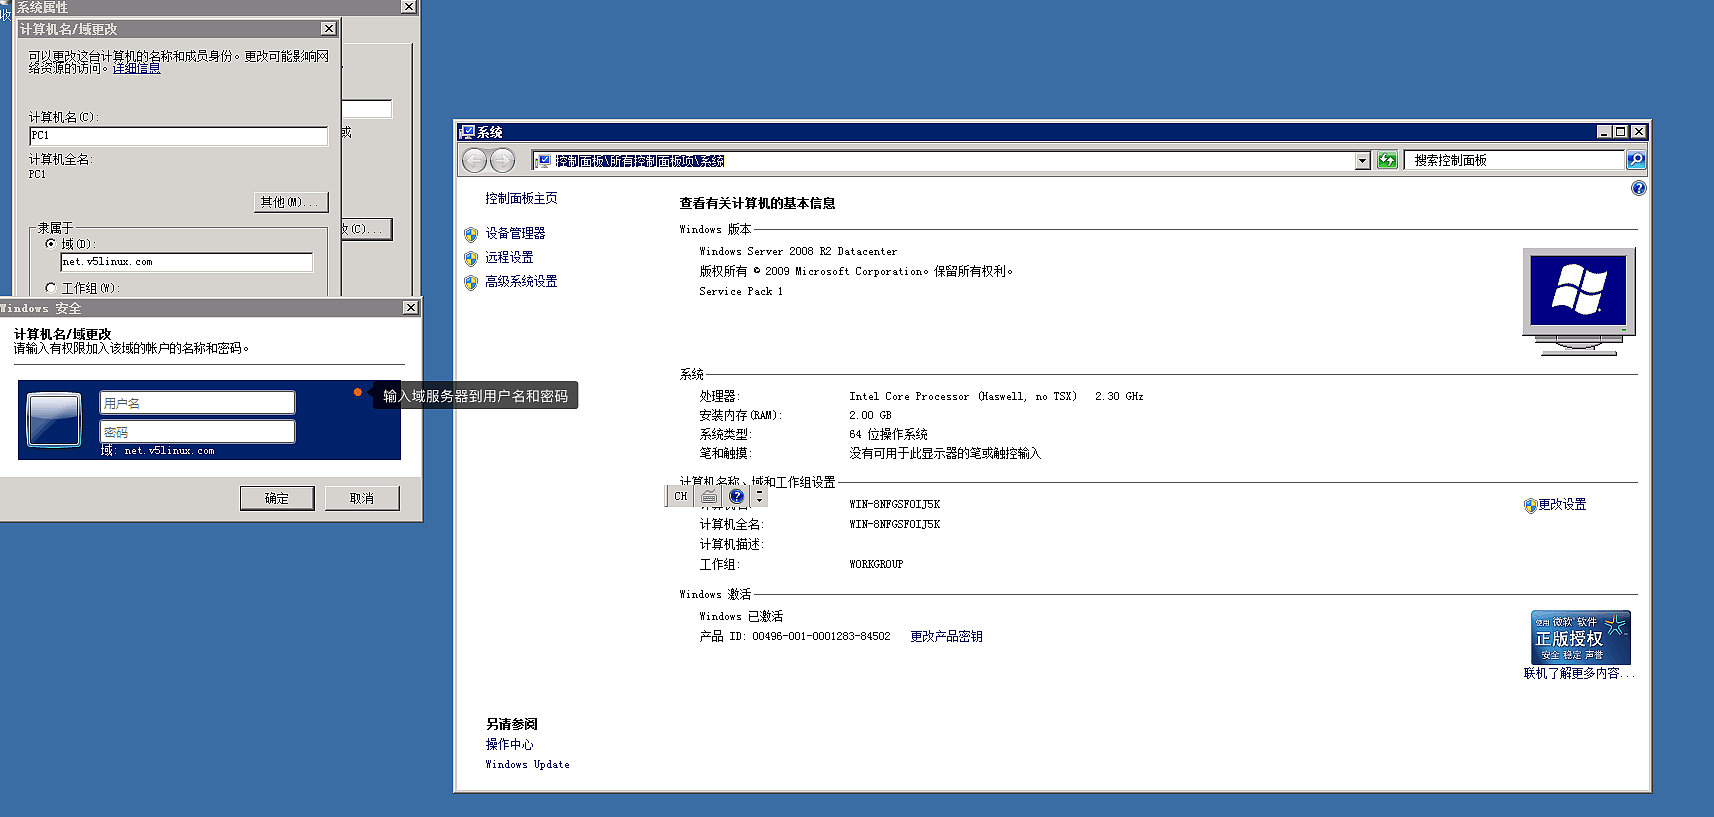Screen dimensions: 1714x817
Task: Click the help icon on the language bar
Action: pyautogui.click(x=737, y=496)
